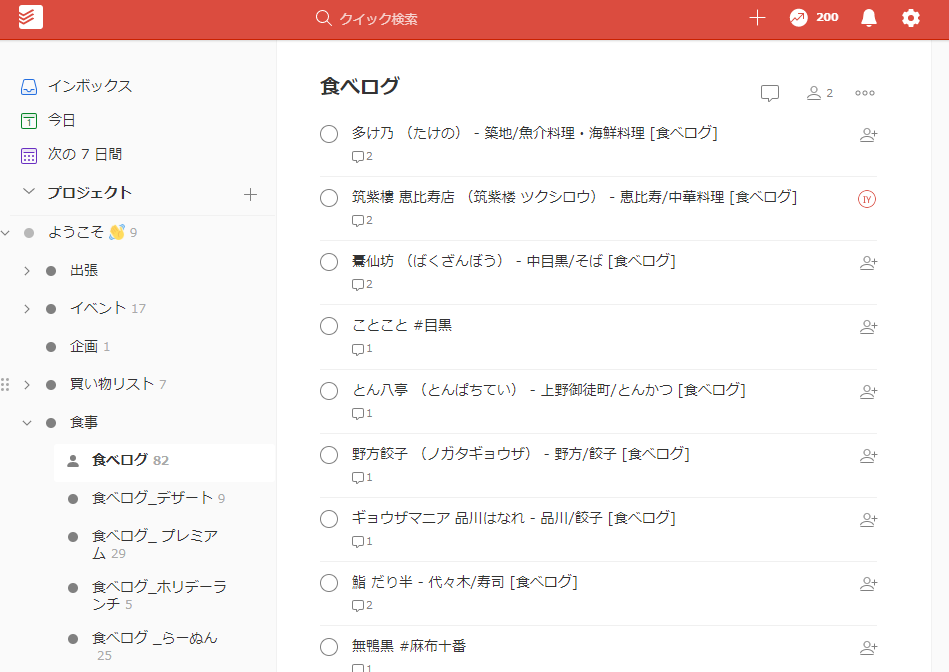Screen dimensions: 949x672
Task: Open the とん八亭 task title
Action: [x=548, y=390]
